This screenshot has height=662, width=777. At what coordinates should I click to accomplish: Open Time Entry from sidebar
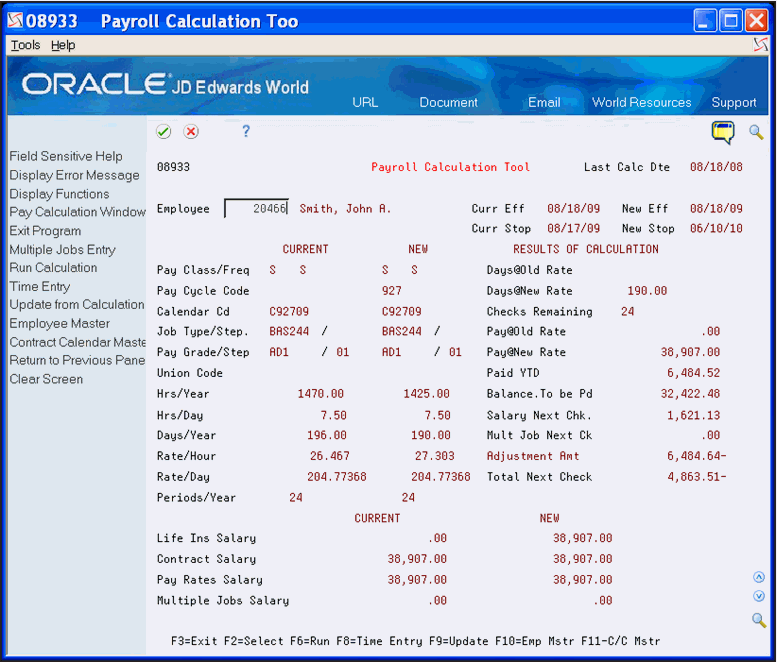coord(40,287)
